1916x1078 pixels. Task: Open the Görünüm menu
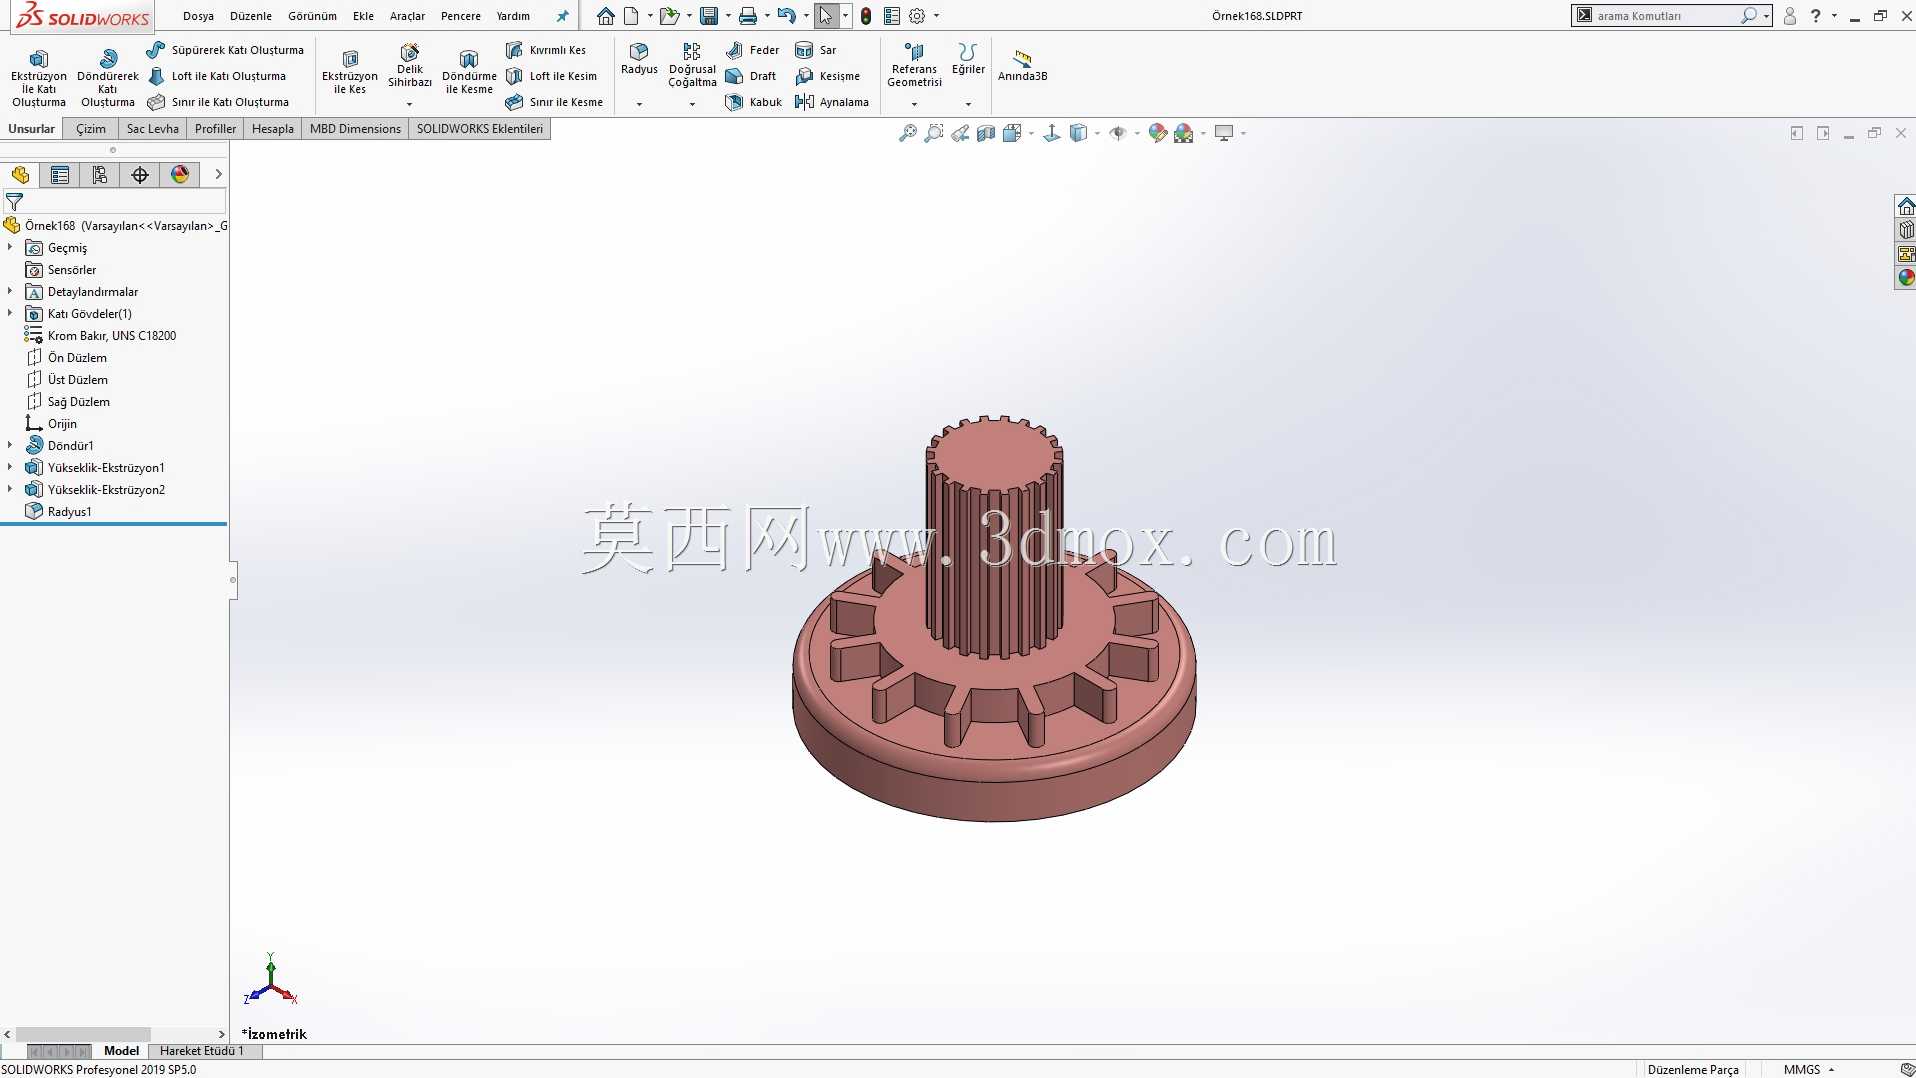pyautogui.click(x=312, y=16)
